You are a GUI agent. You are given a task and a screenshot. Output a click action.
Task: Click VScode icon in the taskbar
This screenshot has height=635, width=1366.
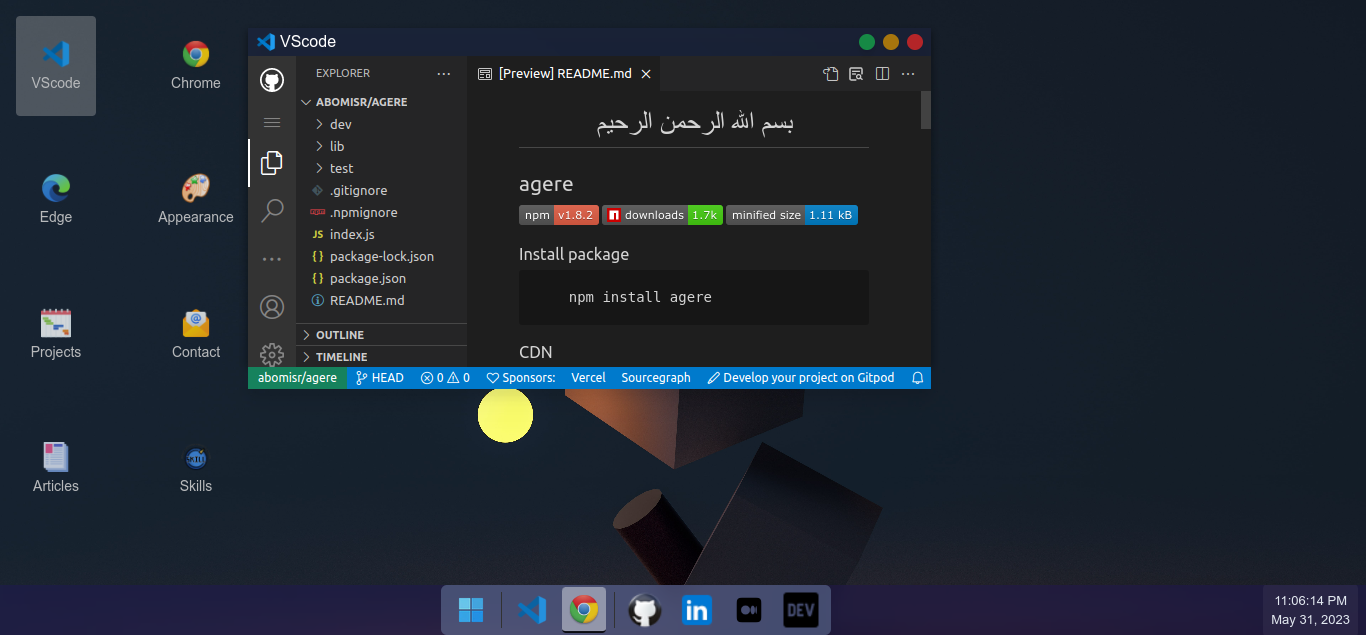531,610
